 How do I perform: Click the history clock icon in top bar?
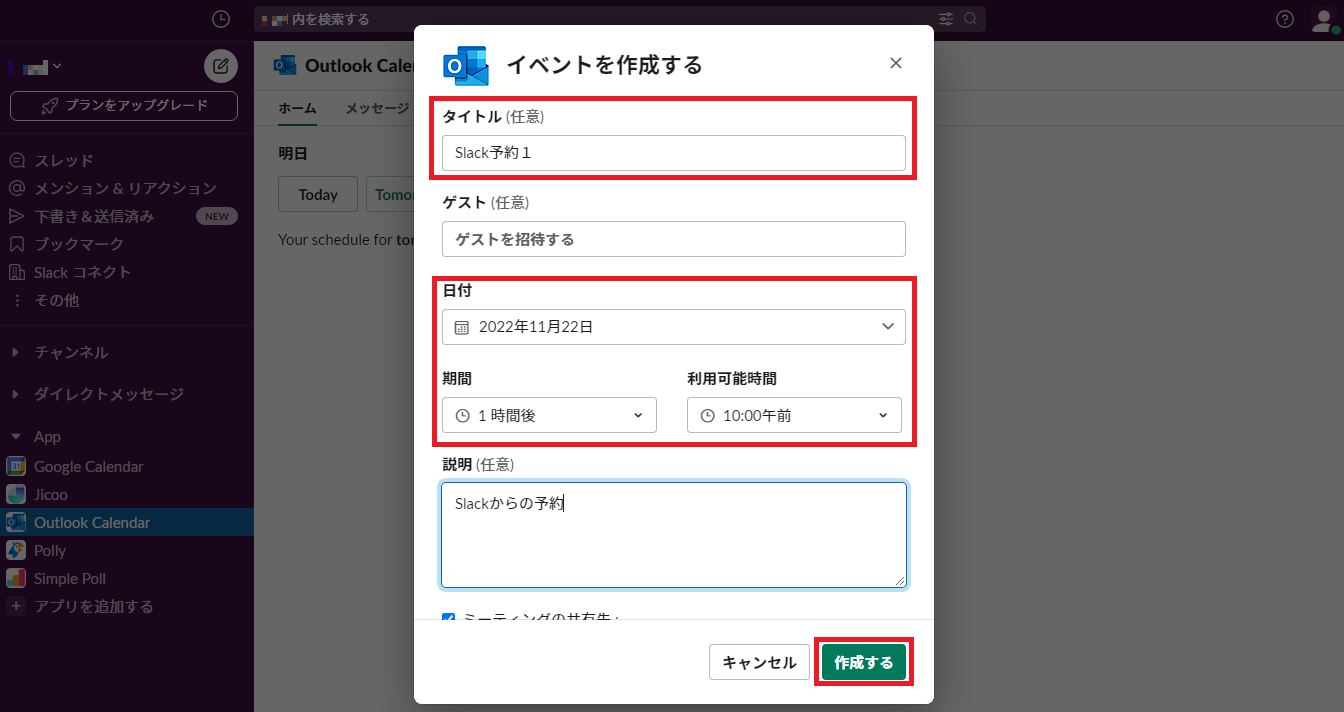(x=221, y=19)
